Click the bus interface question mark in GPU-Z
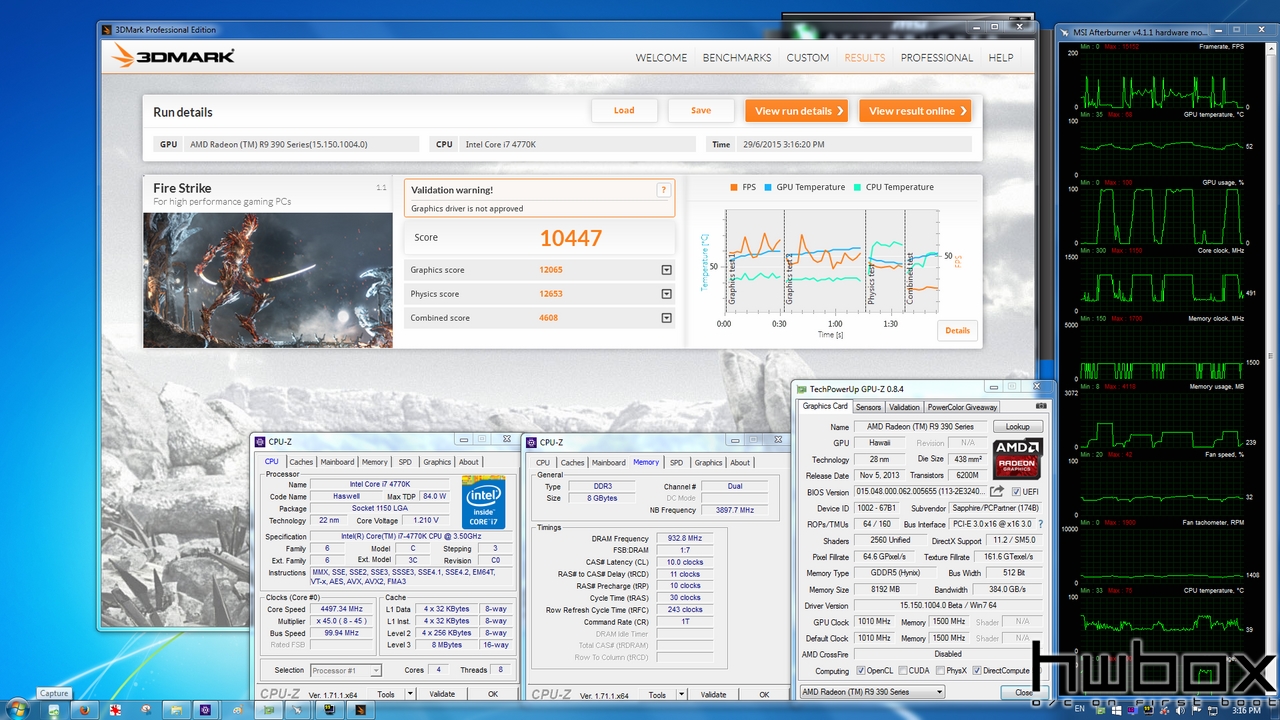 click(x=1040, y=524)
